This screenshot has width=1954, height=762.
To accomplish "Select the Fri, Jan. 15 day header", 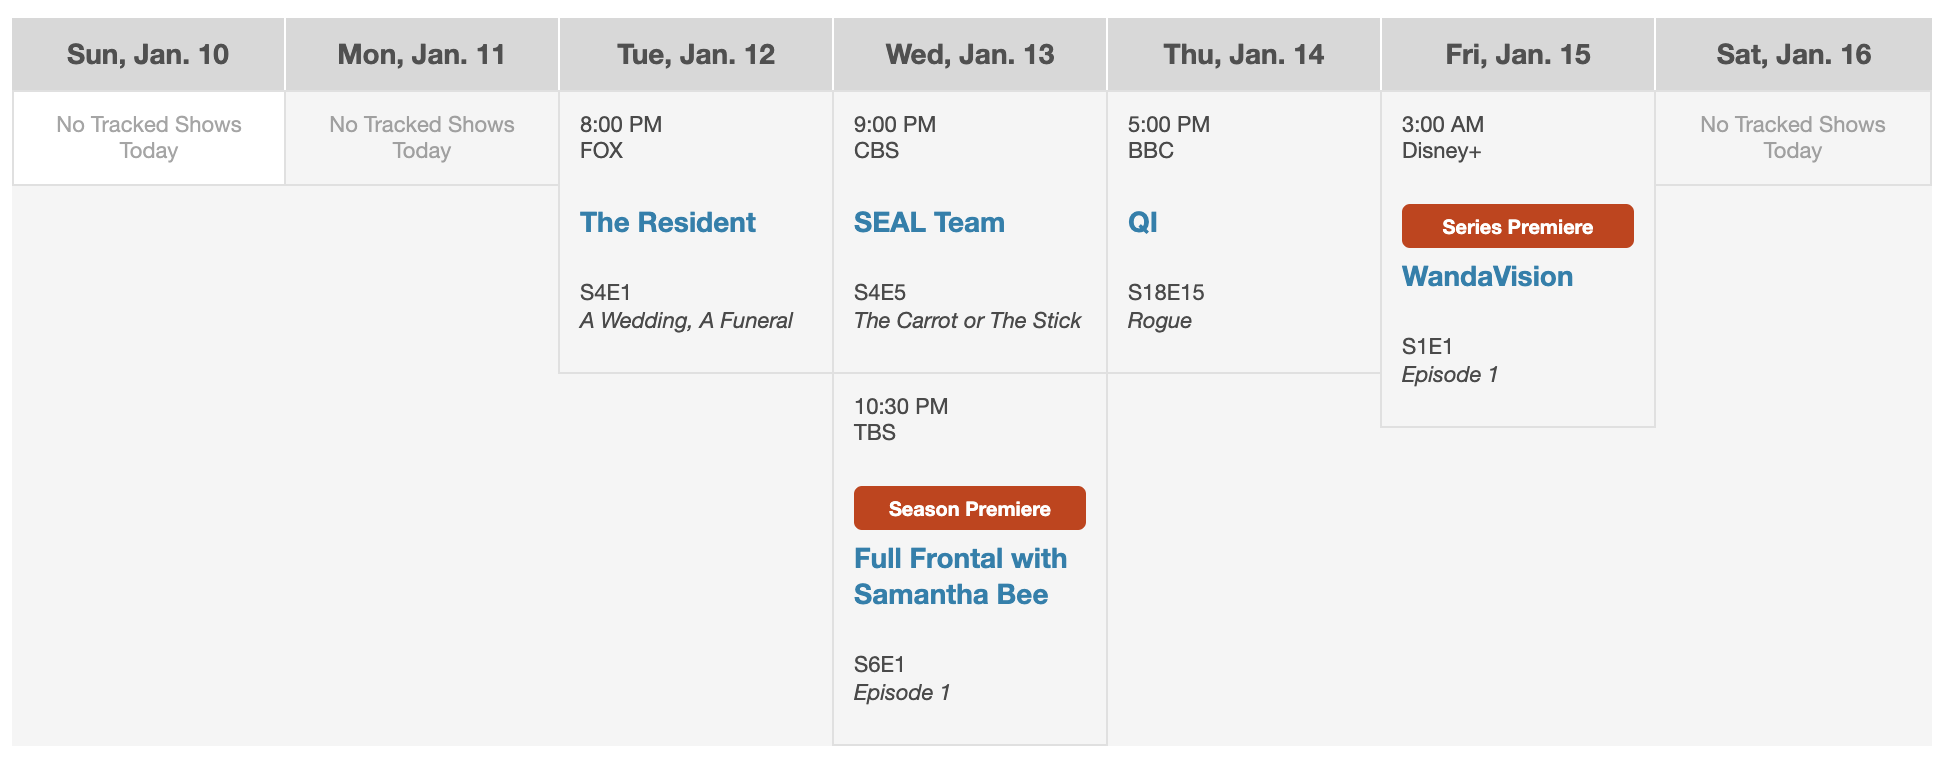I will pyautogui.click(x=1518, y=55).
